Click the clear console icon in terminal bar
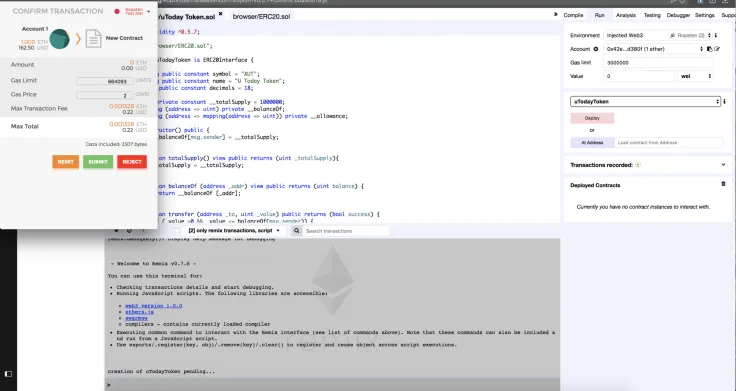The image size is (736, 391). pyautogui.click(x=129, y=230)
